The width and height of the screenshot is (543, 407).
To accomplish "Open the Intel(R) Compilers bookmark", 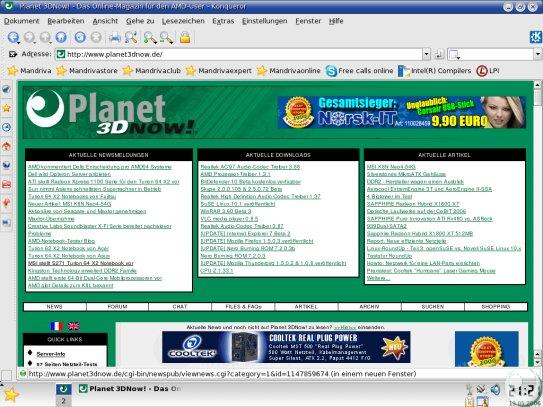I will [x=435, y=71].
